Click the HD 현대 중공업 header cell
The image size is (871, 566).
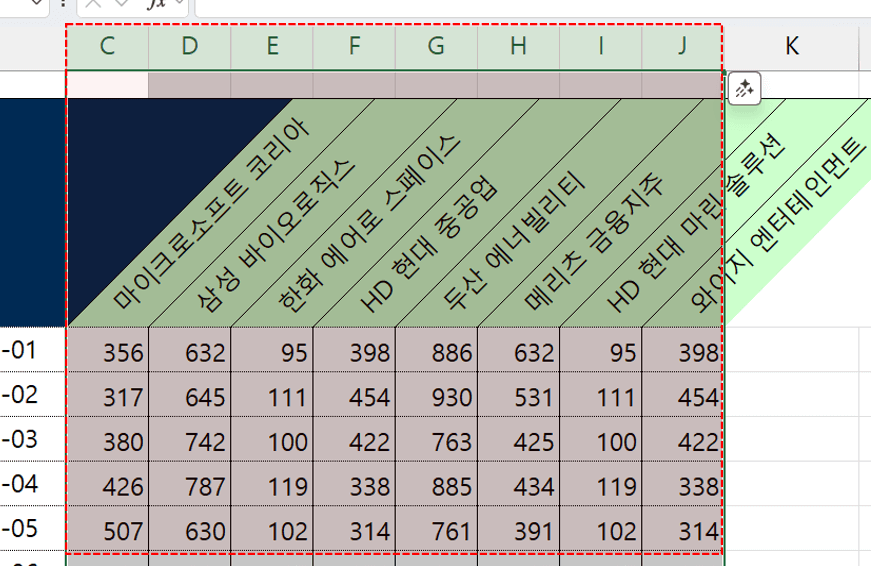tap(428, 245)
